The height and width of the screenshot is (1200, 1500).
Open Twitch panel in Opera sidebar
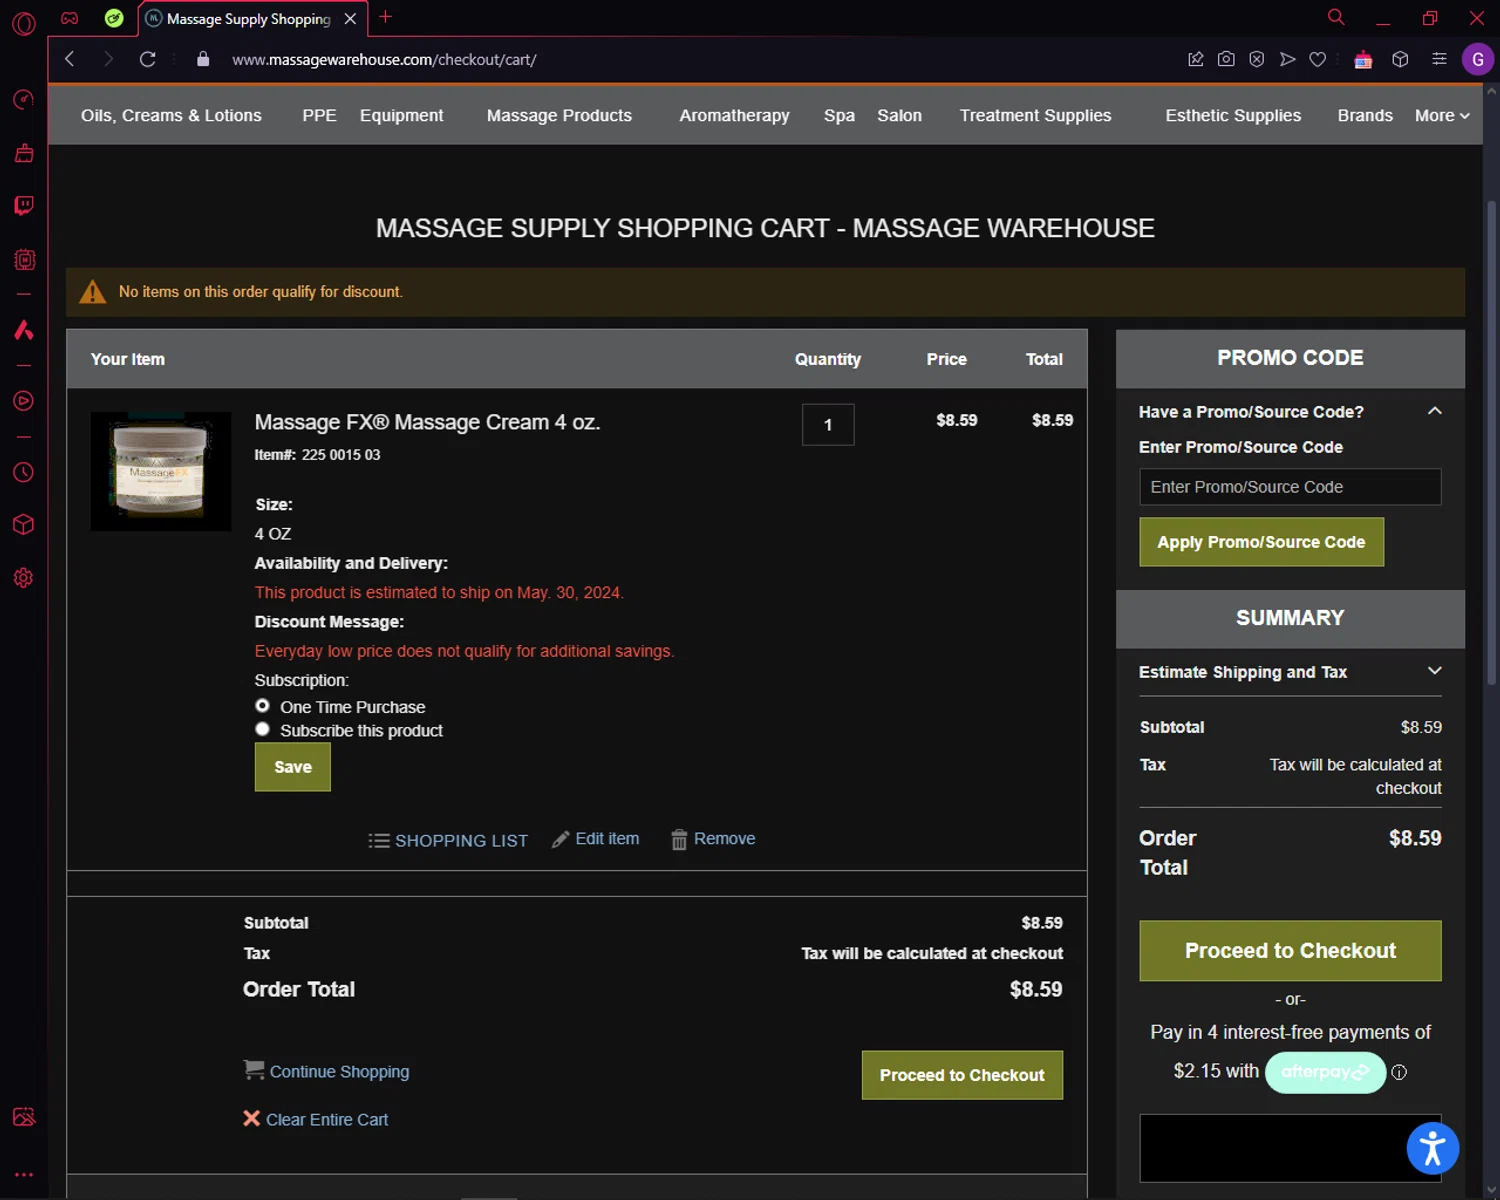click(x=24, y=206)
